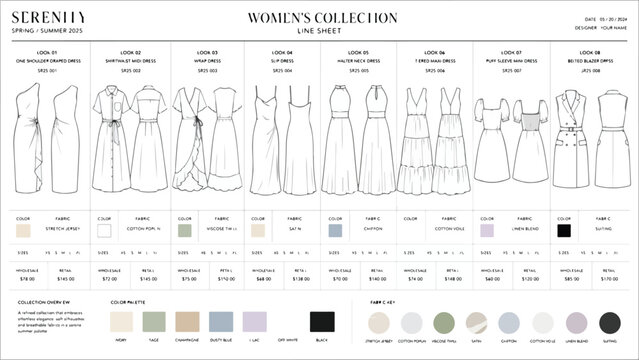Pick the Ivory swatch in the color palette
639x360 pixels.
click(121, 322)
